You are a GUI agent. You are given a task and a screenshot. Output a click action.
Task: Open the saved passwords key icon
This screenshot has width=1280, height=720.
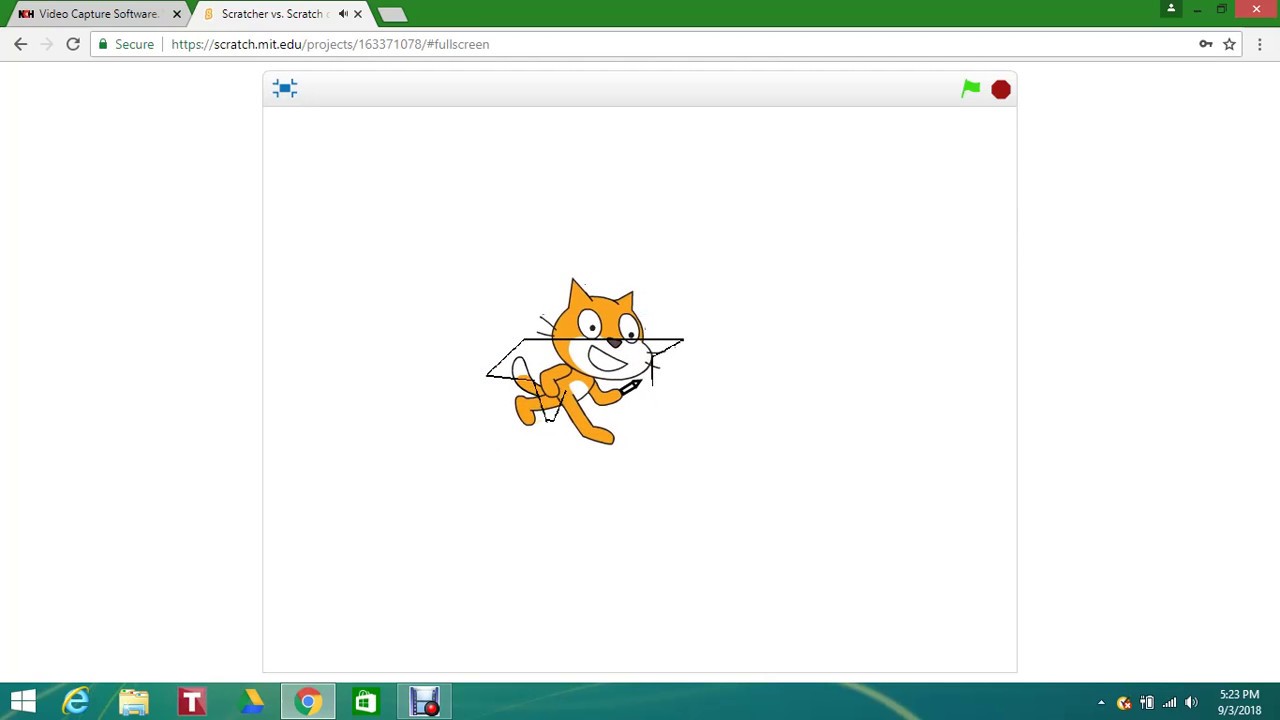(x=1206, y=44)
